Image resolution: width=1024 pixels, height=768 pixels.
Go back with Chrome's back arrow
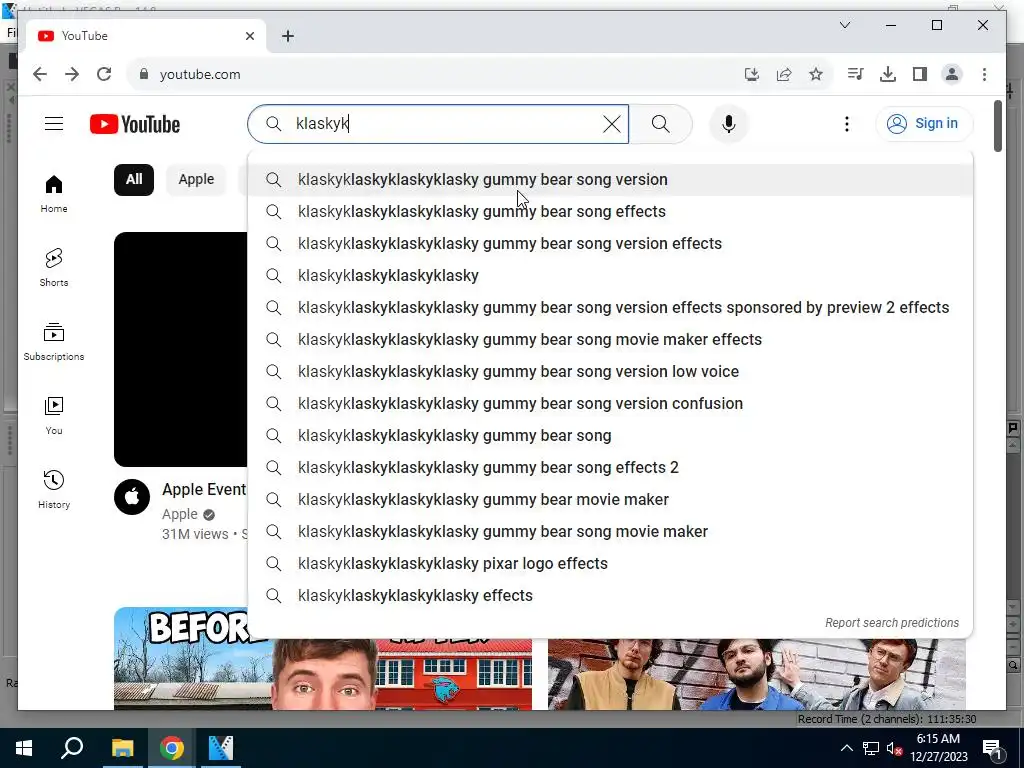tap(40, 74)
